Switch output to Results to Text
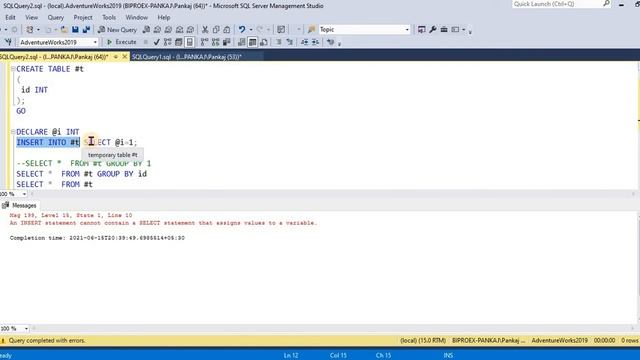 pyautogui.click(x=242, y=42)
